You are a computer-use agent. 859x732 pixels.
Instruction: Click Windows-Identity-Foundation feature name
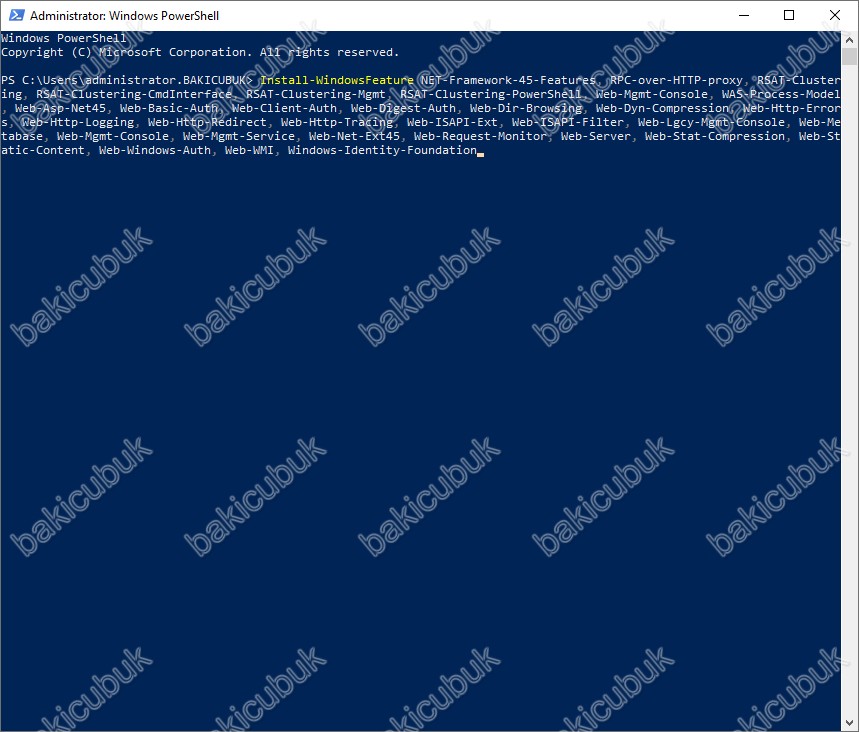pyautogui.click(x=382, y=150)
